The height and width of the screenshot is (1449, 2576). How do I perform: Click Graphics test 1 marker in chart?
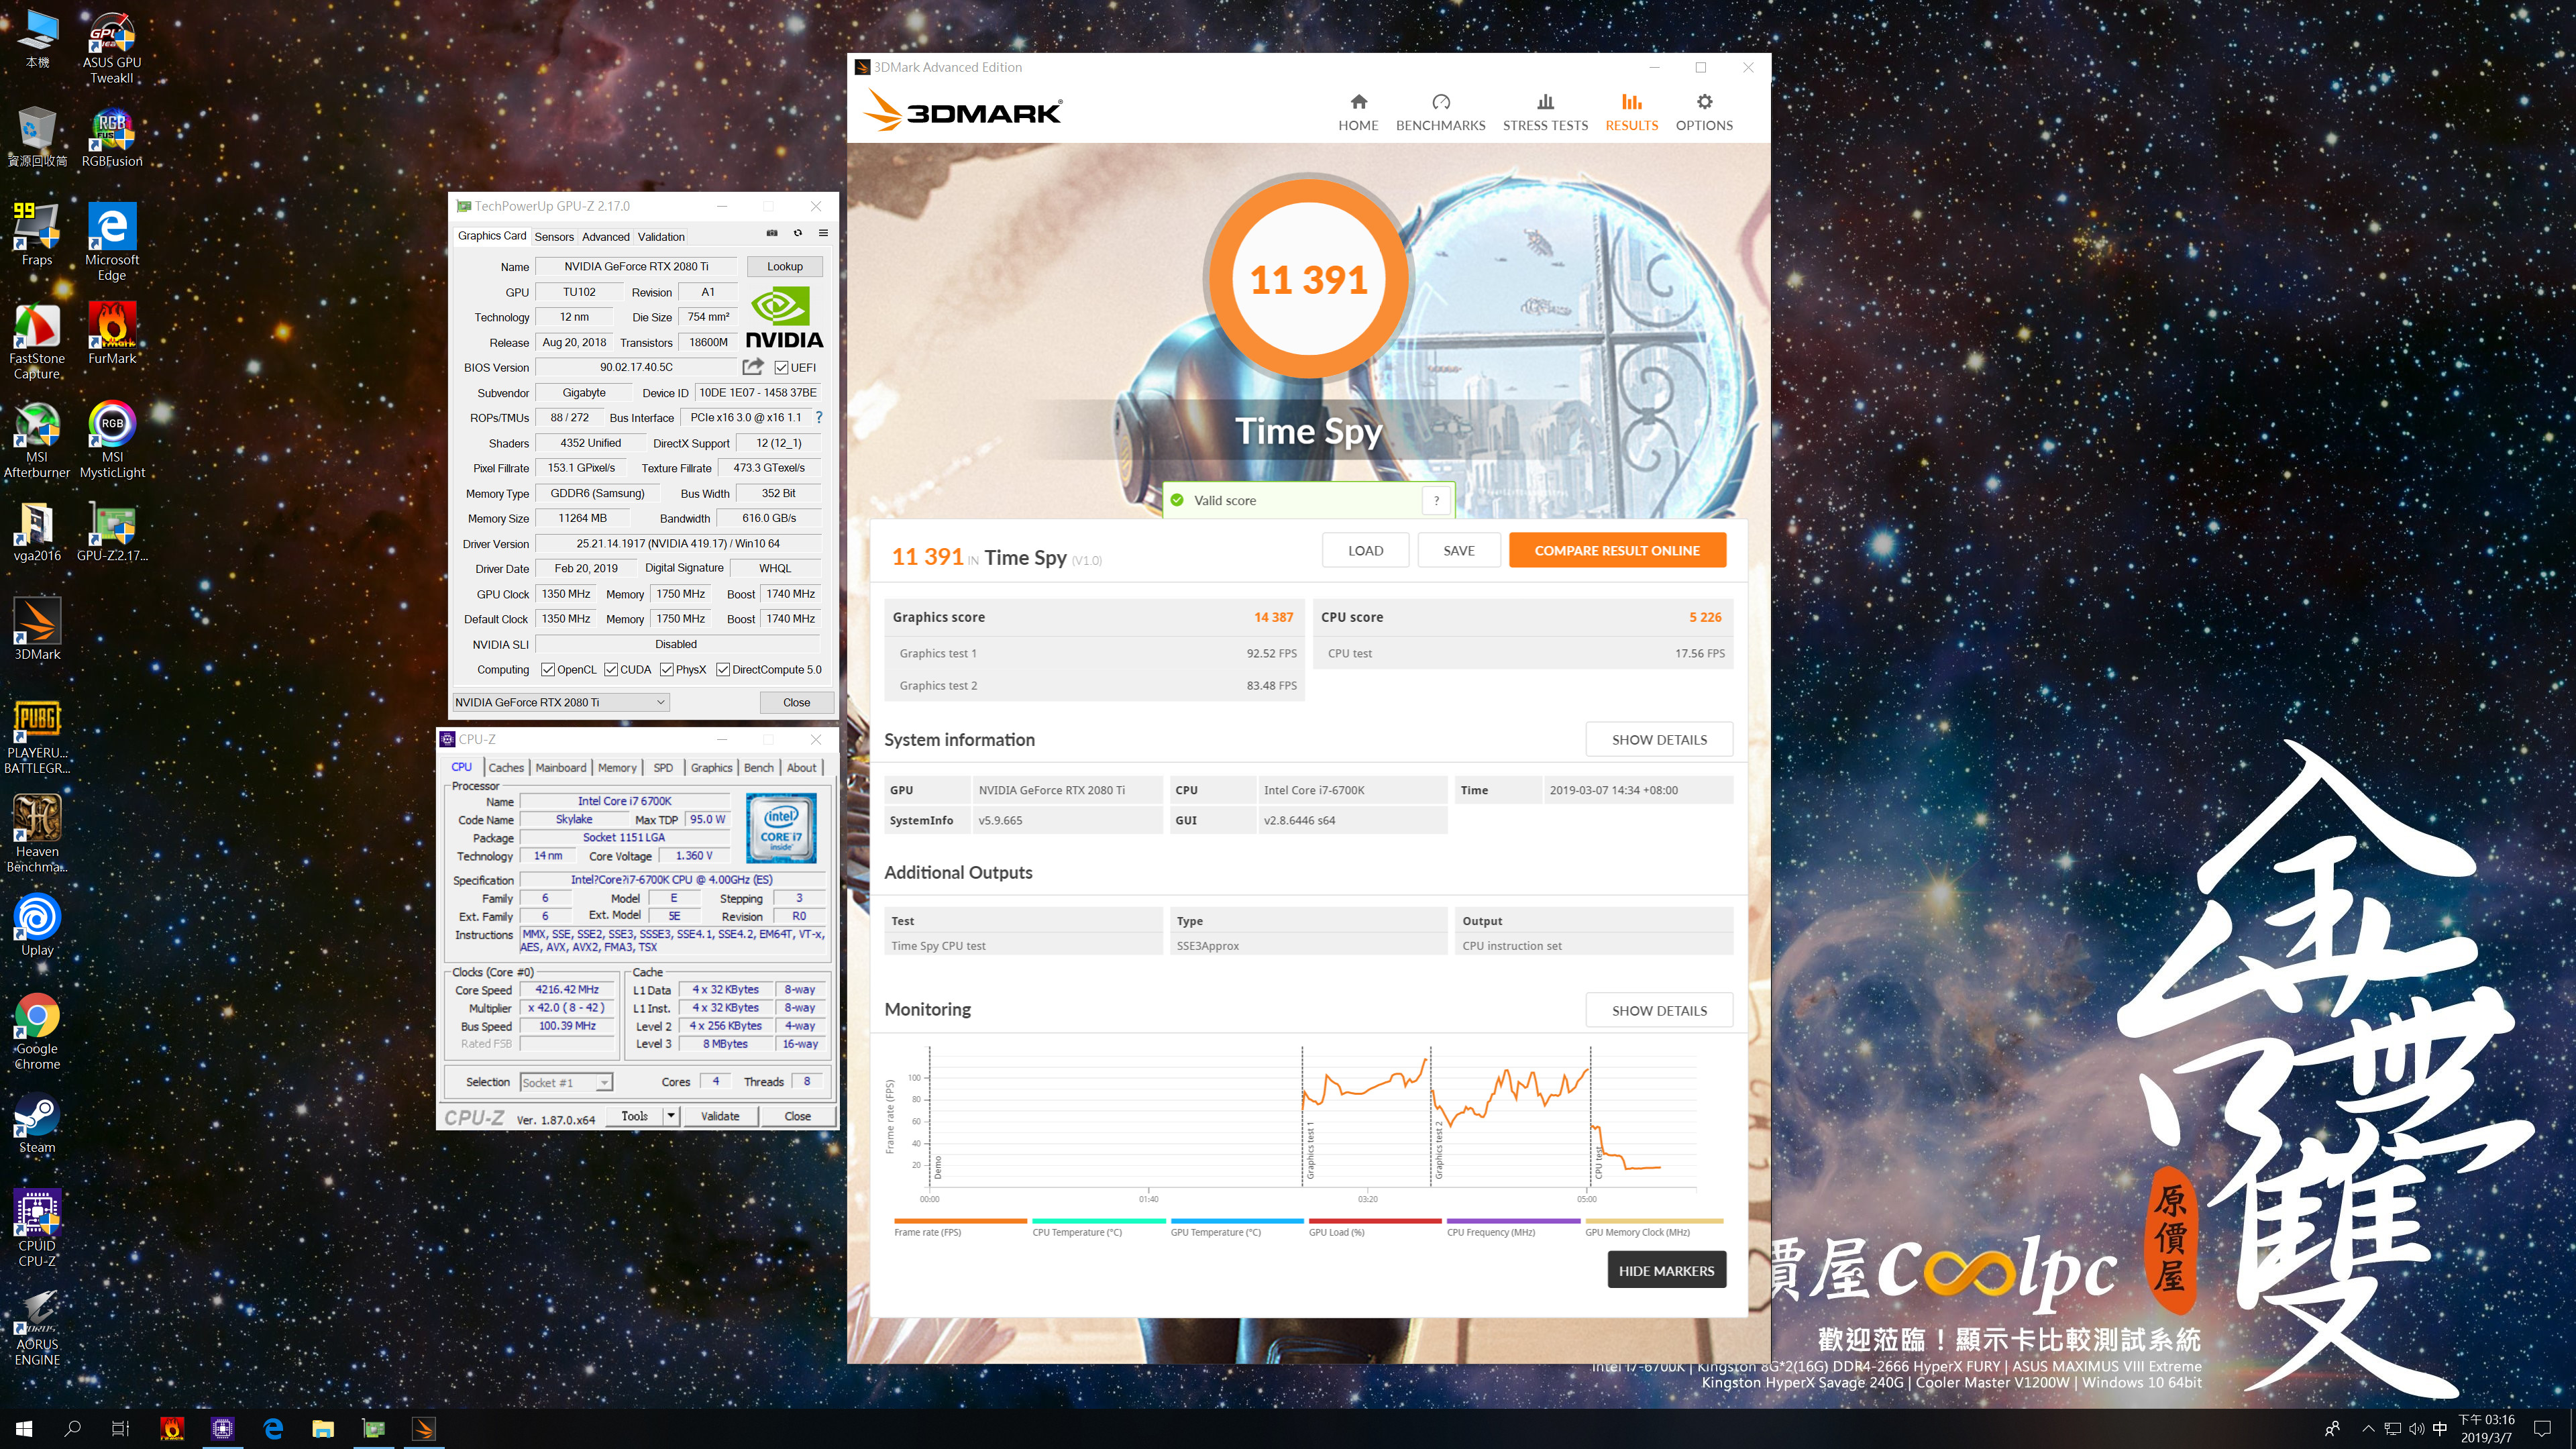tap(1310, 1150)
